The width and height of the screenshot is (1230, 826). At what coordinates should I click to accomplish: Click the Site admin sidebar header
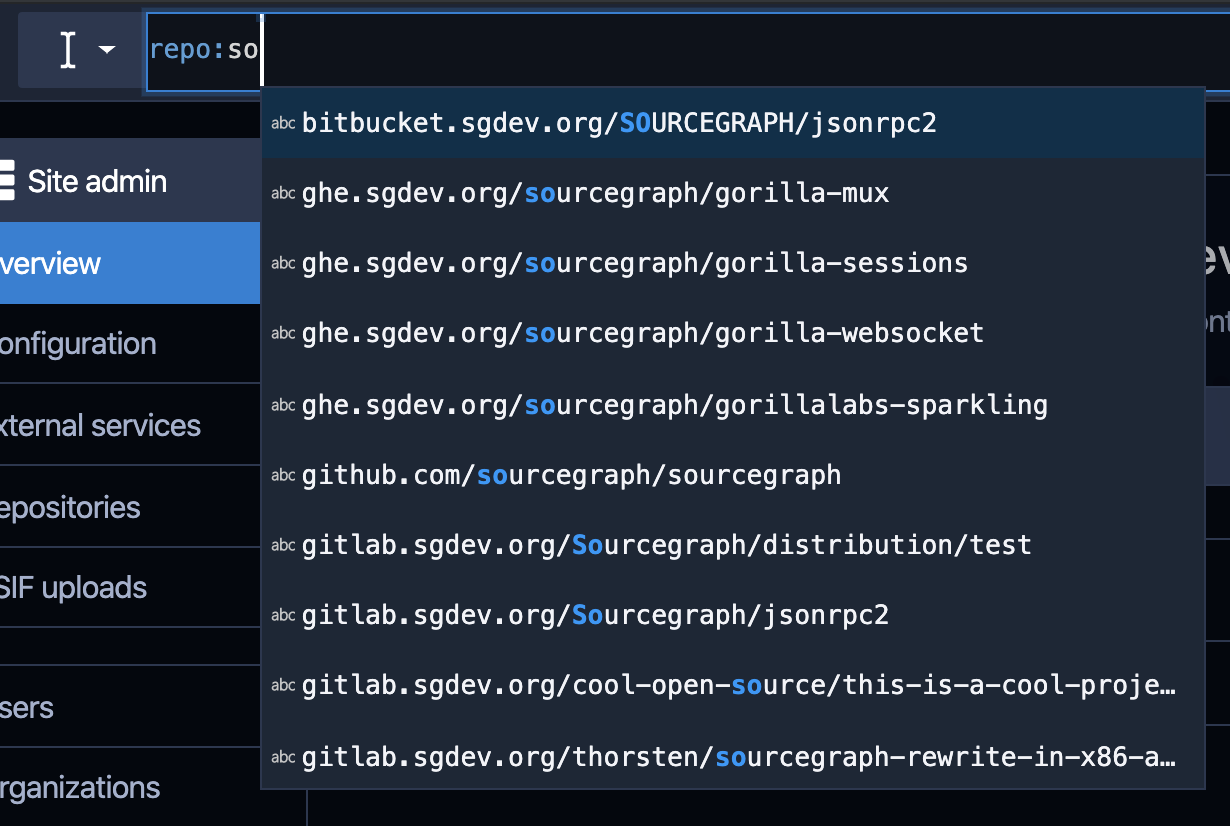click(130, 181)
